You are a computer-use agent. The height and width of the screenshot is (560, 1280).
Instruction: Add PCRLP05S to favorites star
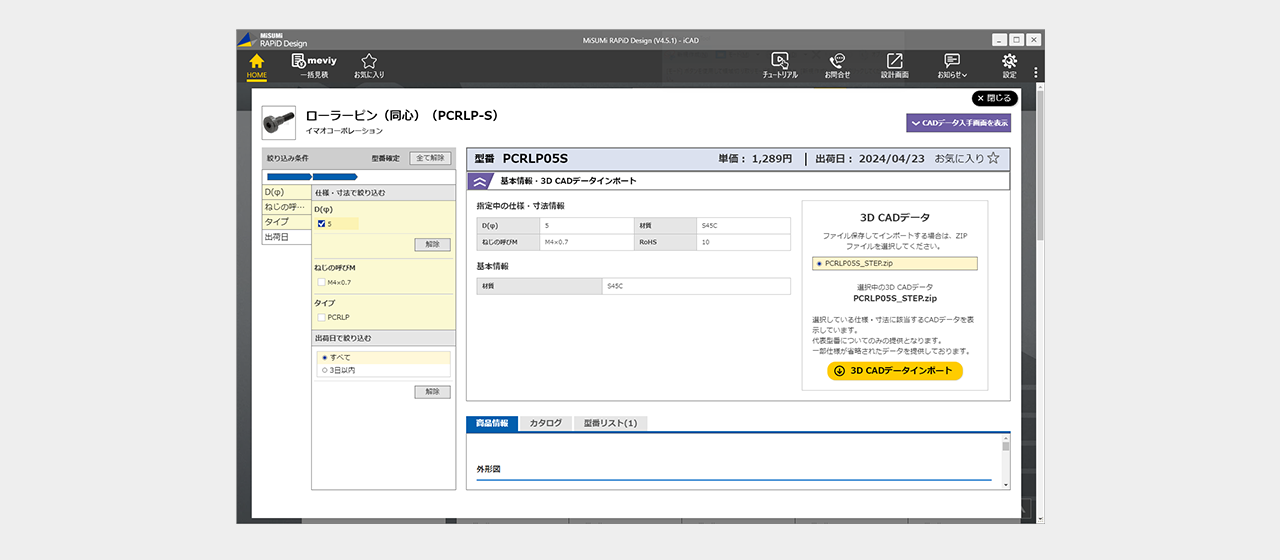993,158
